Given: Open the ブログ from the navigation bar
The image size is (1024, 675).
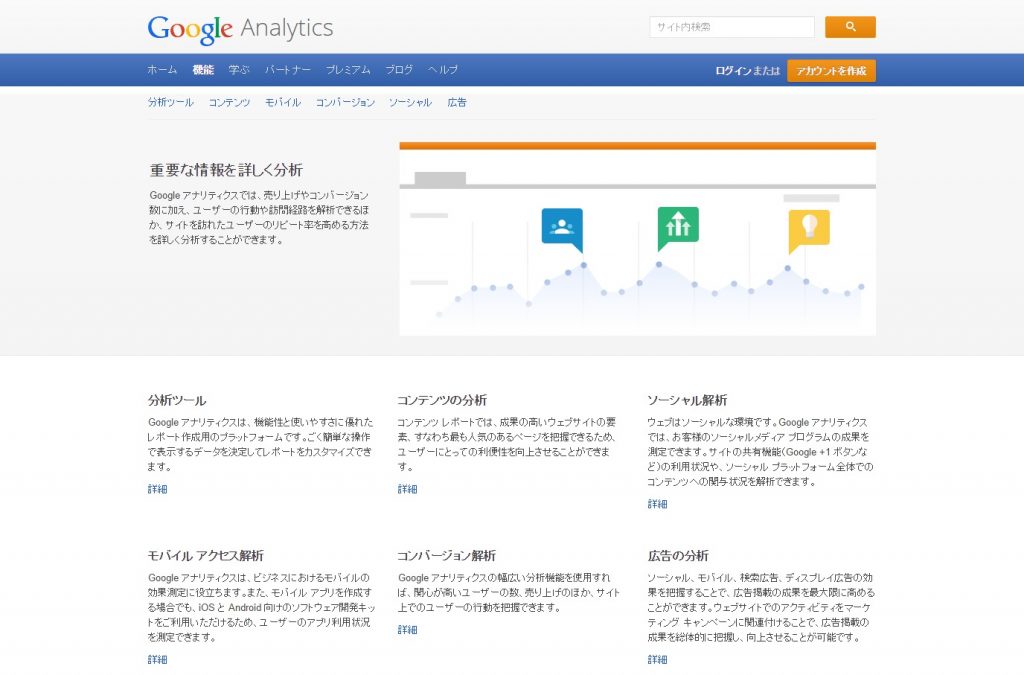Looking at the screenshot, I should tap(398, 70).
